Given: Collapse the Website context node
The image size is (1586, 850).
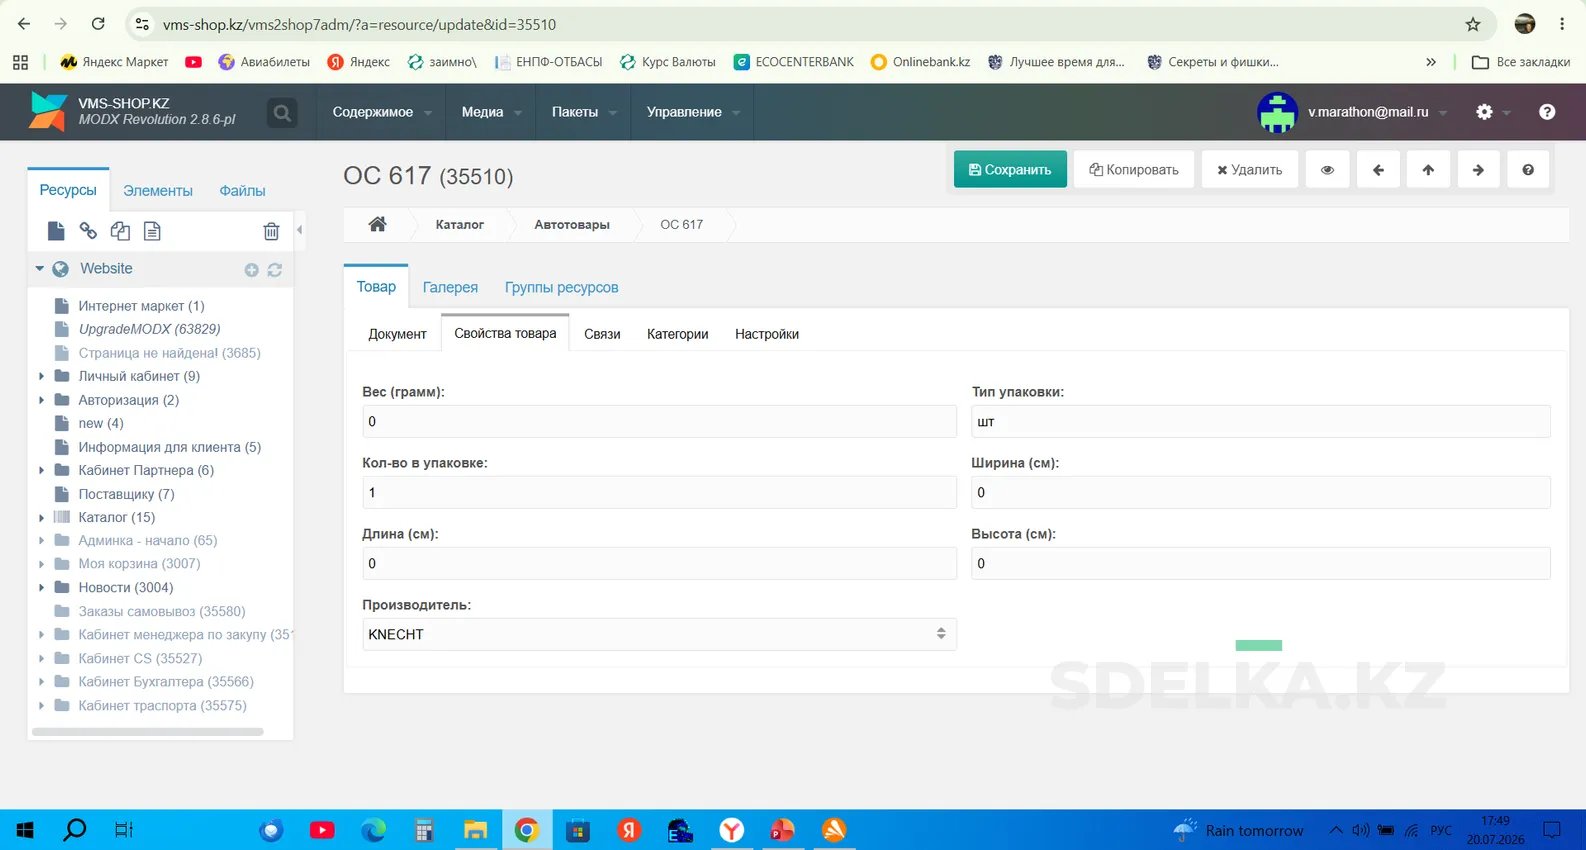Looking at the screenshot, I should tap(40, 269).
